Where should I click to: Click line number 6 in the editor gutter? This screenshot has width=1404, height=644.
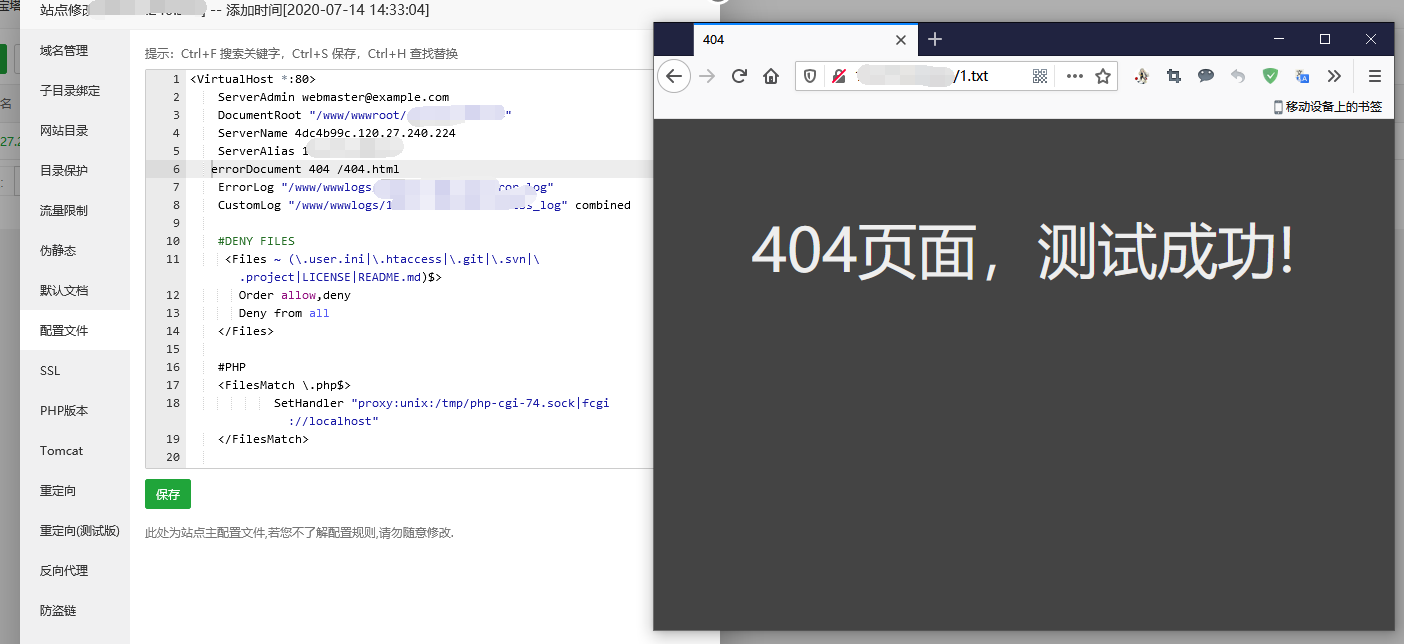(x=176, y=169)
